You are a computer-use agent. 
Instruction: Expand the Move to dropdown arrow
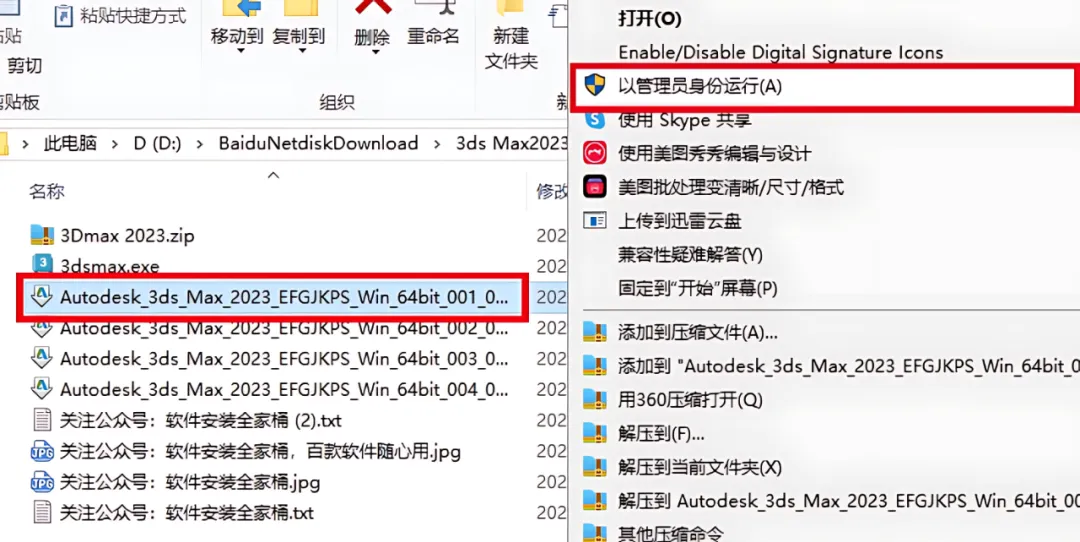[x=240, y=51]
